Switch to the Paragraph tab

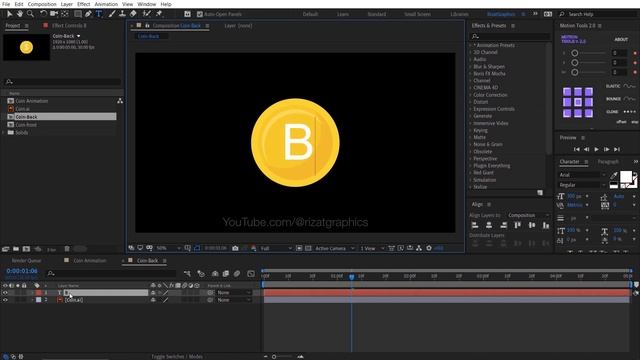[608, 162]
